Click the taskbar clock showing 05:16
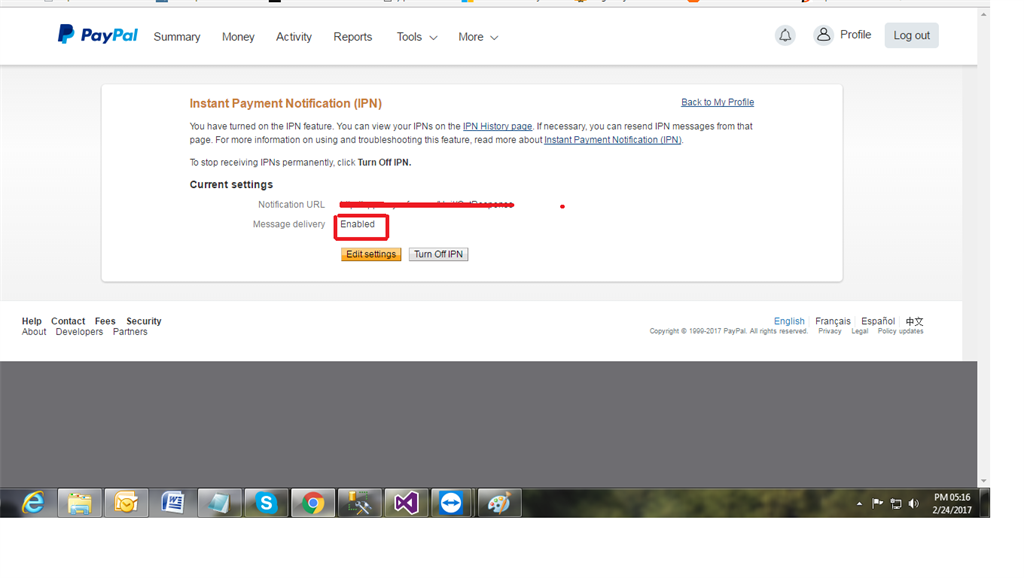The image size is (1024, 578). (x=952, y=504)
